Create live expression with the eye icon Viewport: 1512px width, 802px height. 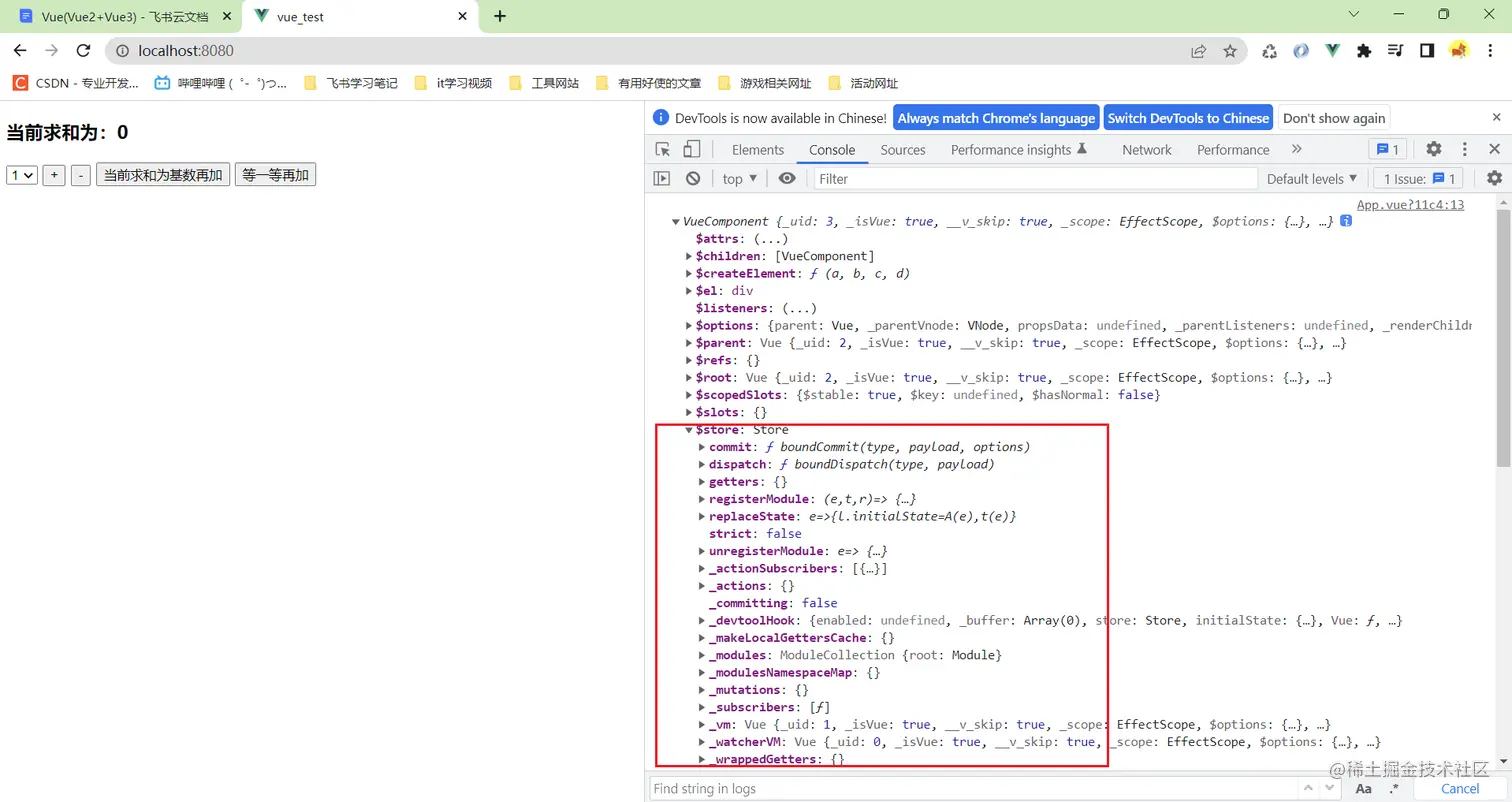[x=787, y=178]
